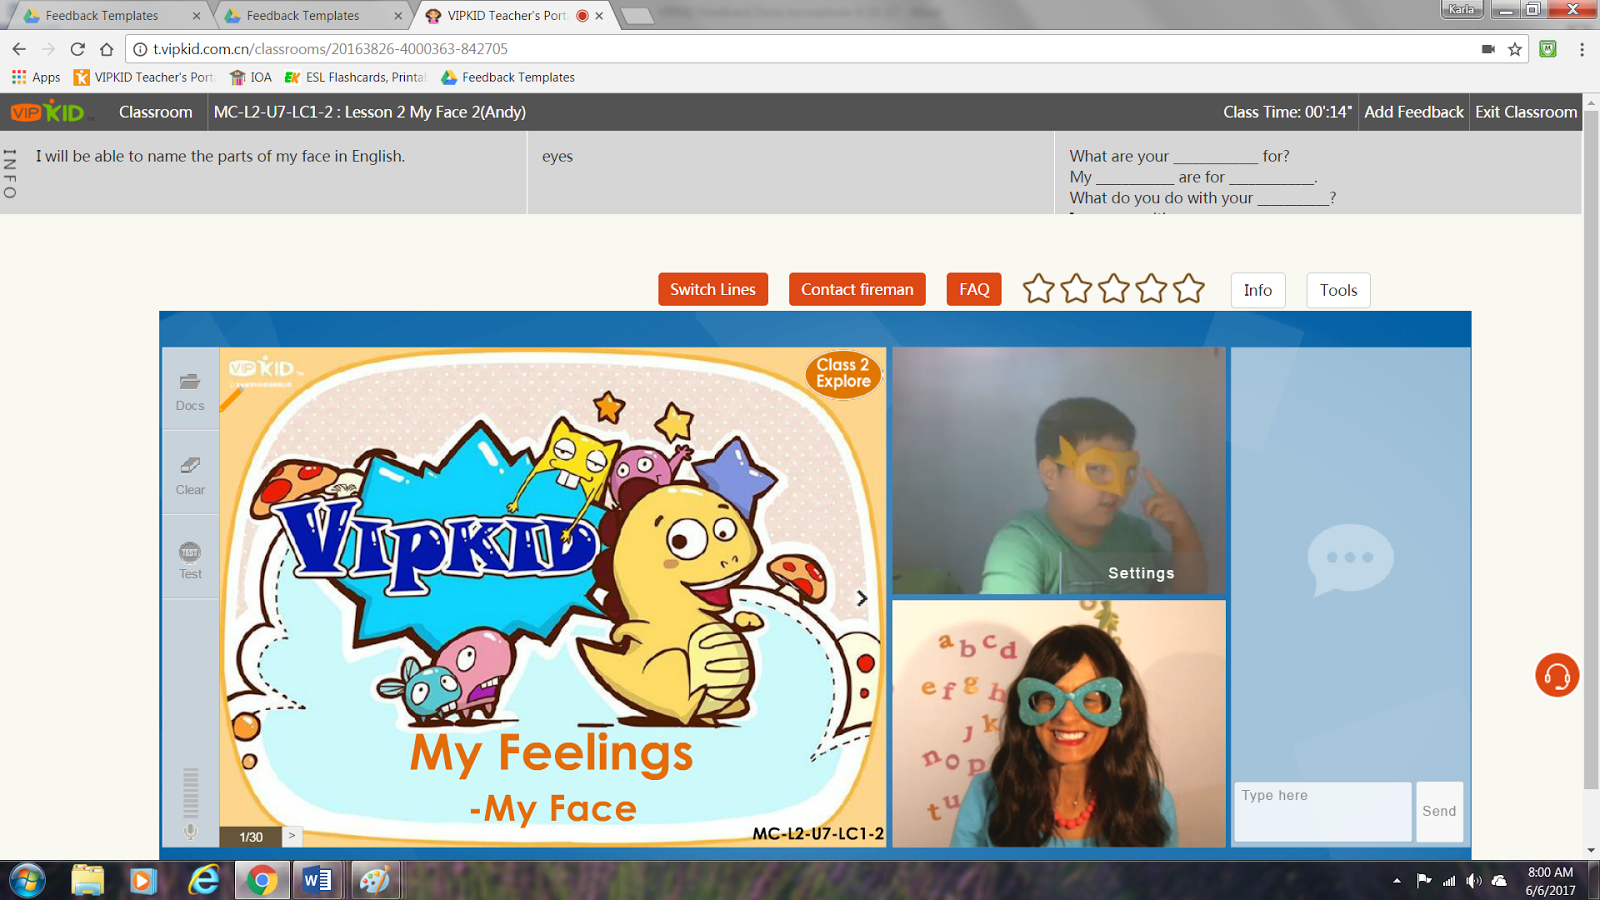The image size is (1600, 900).
Task: Click the page counter 1/30
Action: [x=251, y=837]
